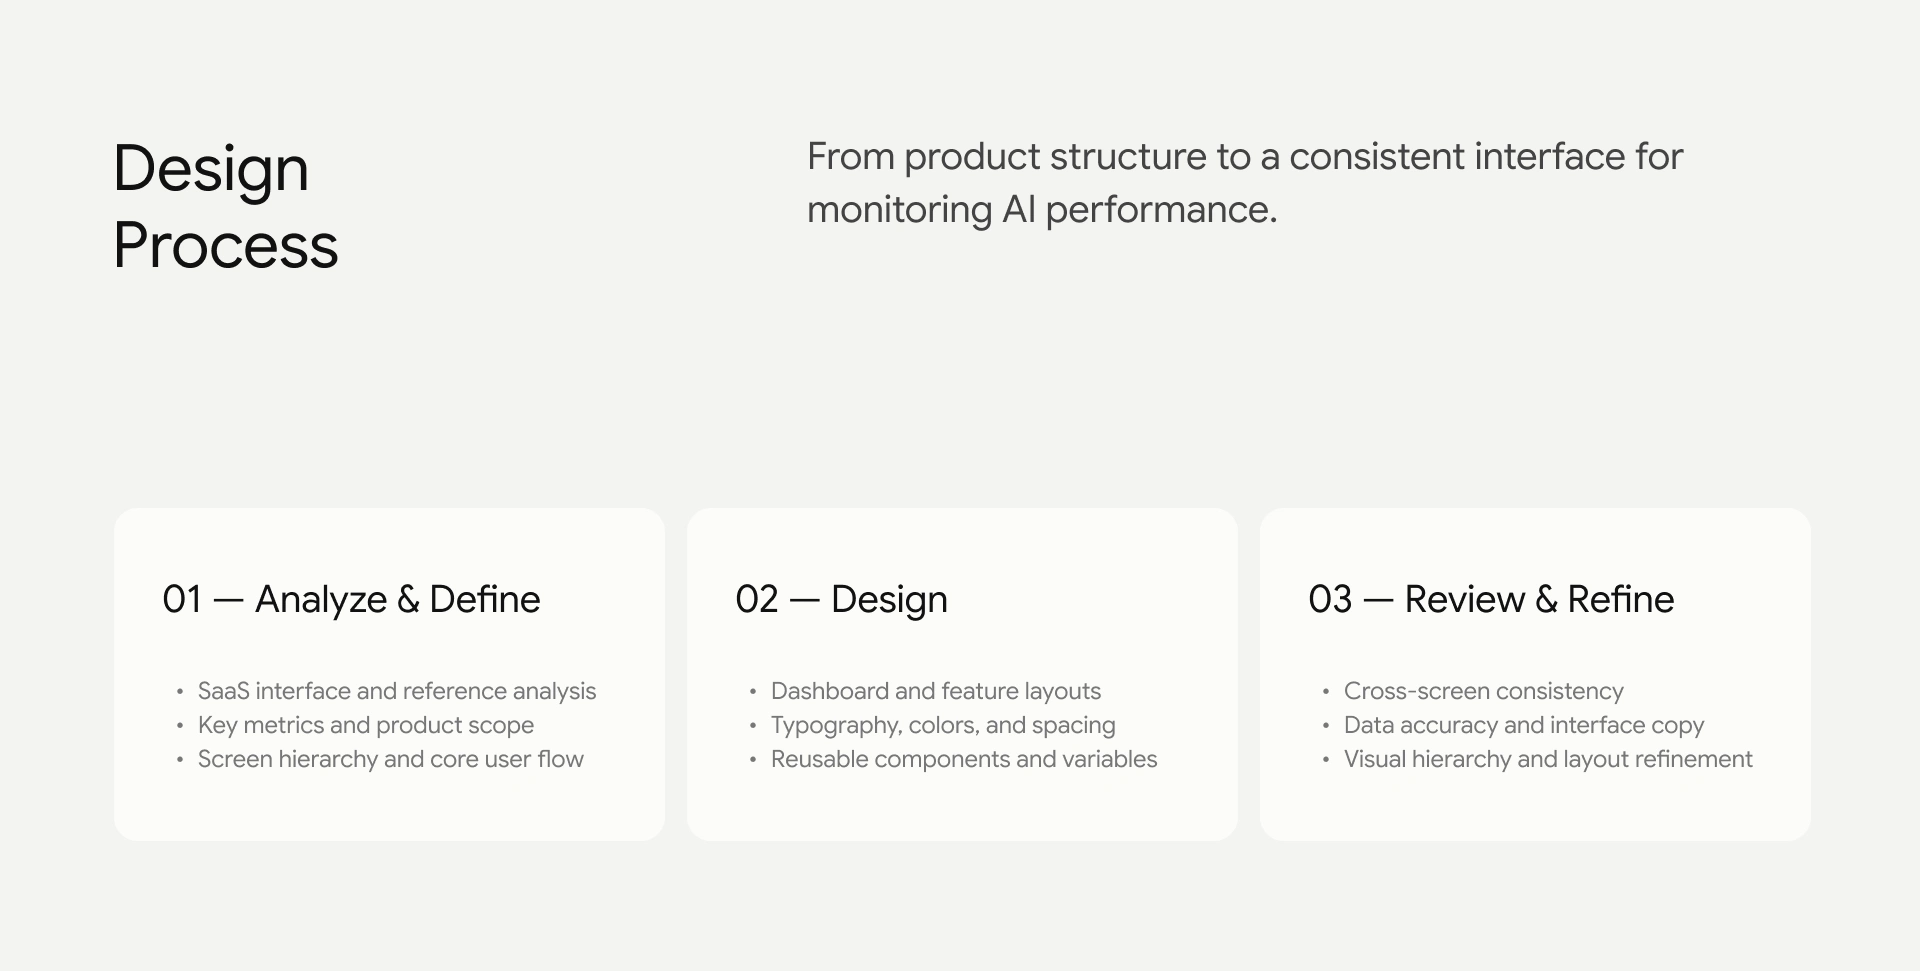1920x971 pixels.
Task: Click the first card's empty bottom area
Action: tap(389, 808)
